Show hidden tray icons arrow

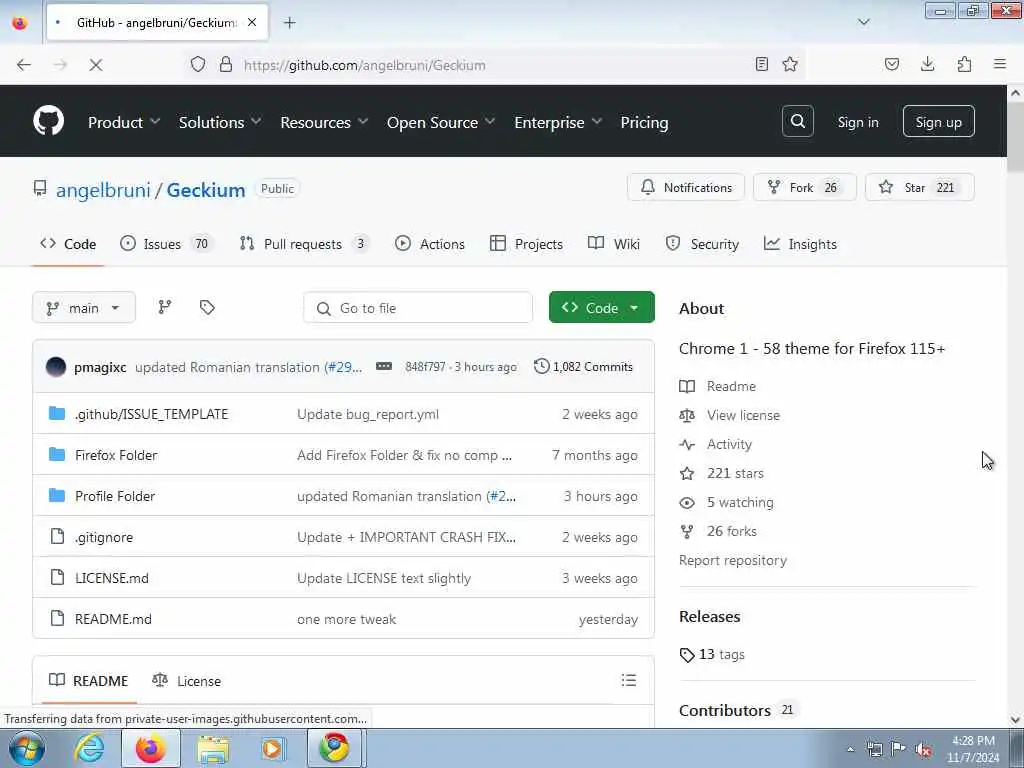click(850, 749)
